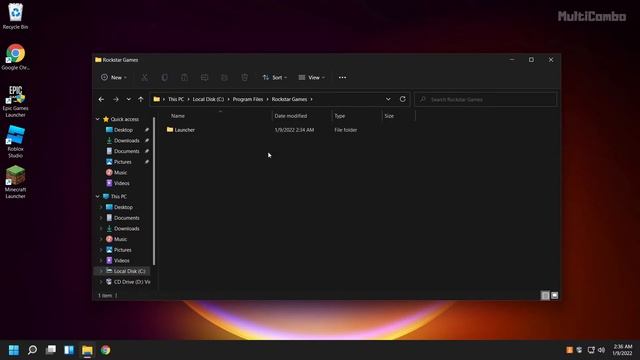
Task: Click Chrome icon on taskbar
Action: (x=106, y=350)
